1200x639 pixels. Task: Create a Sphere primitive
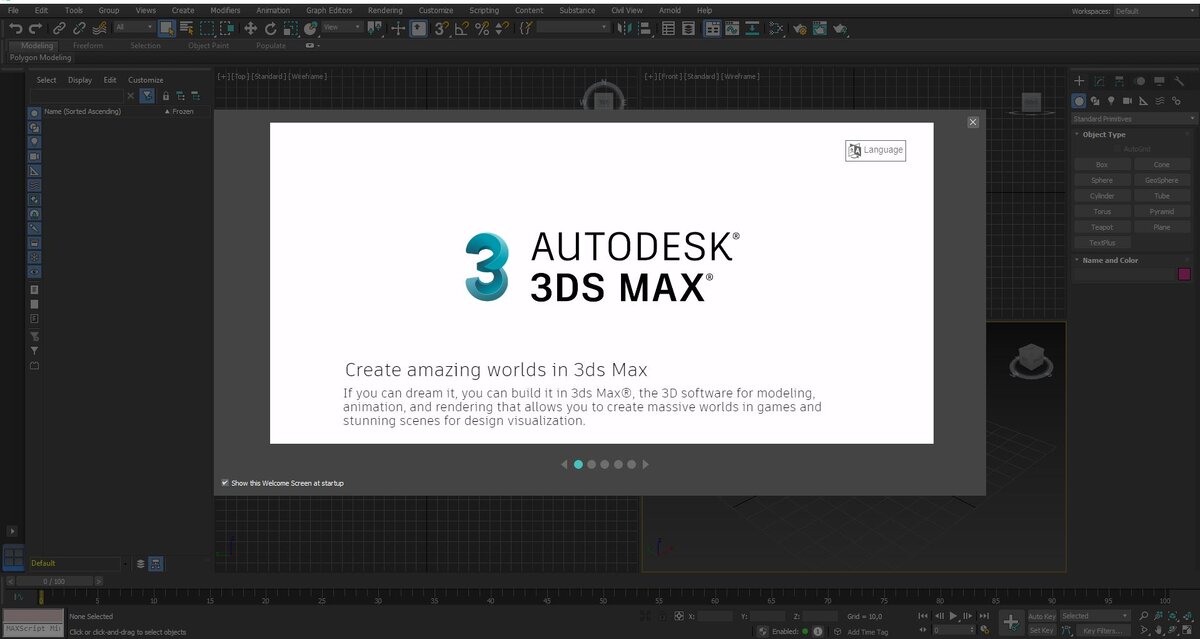click(1102, 181)
